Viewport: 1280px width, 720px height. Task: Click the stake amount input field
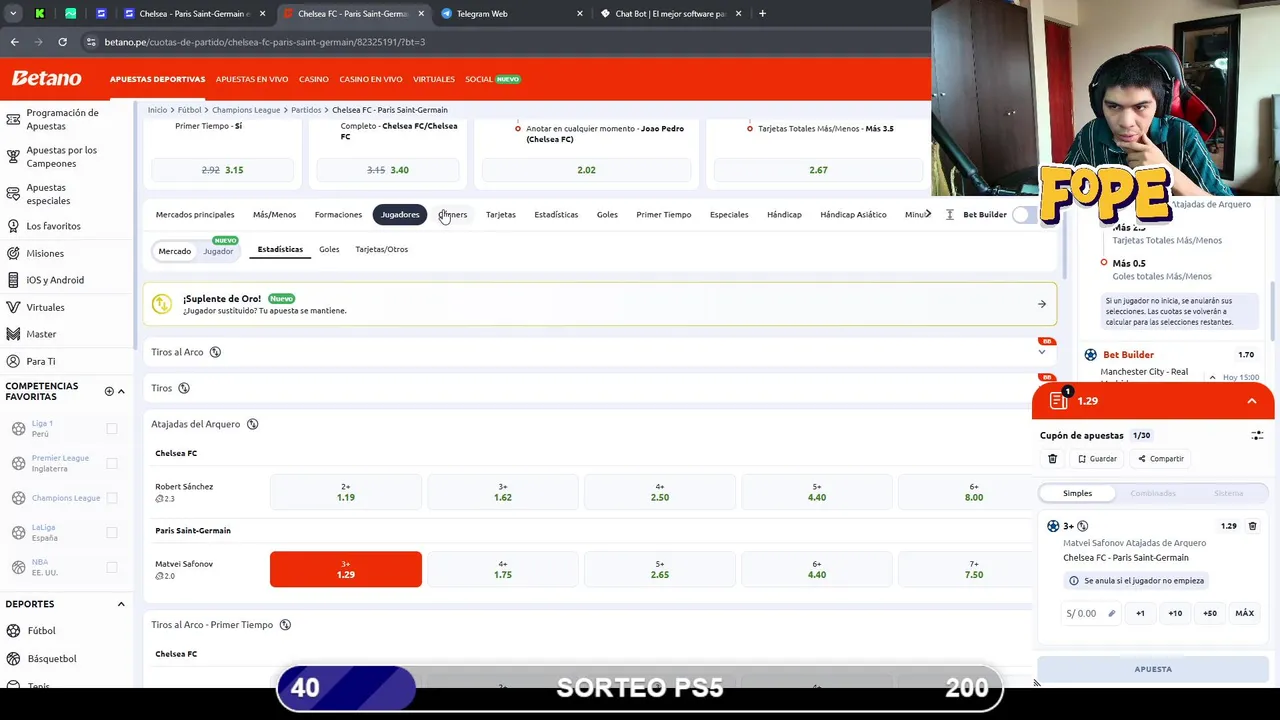coord(1091,613)
